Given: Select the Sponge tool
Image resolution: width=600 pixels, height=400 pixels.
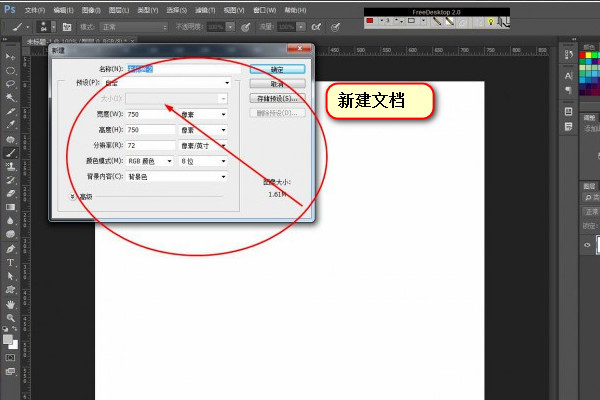Looking at the screenshot, I should (10, 234).
